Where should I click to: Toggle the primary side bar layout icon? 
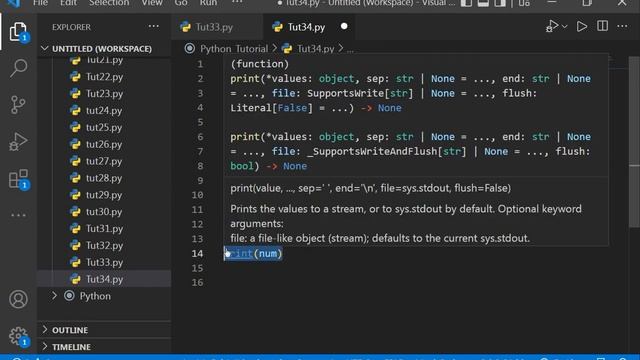(x=466, y=3)
